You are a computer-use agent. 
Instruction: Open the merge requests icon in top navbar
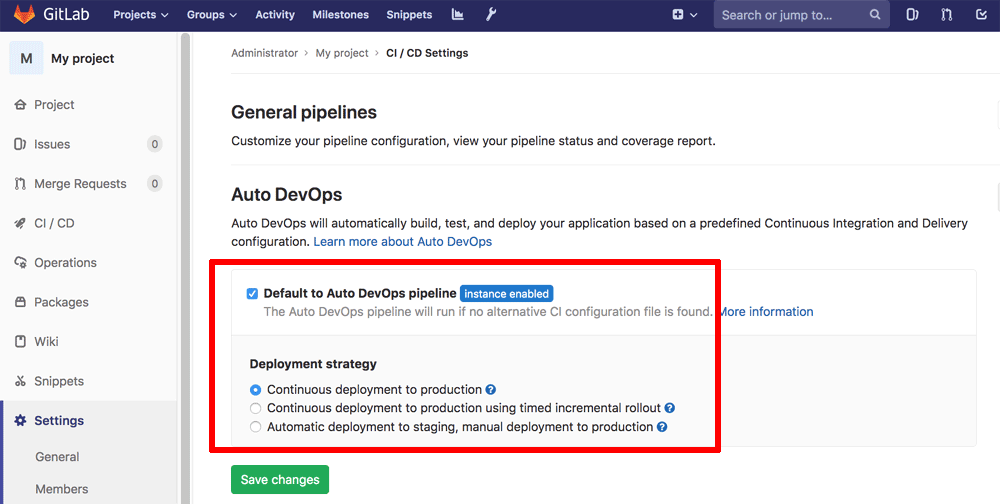click(947, 15)
